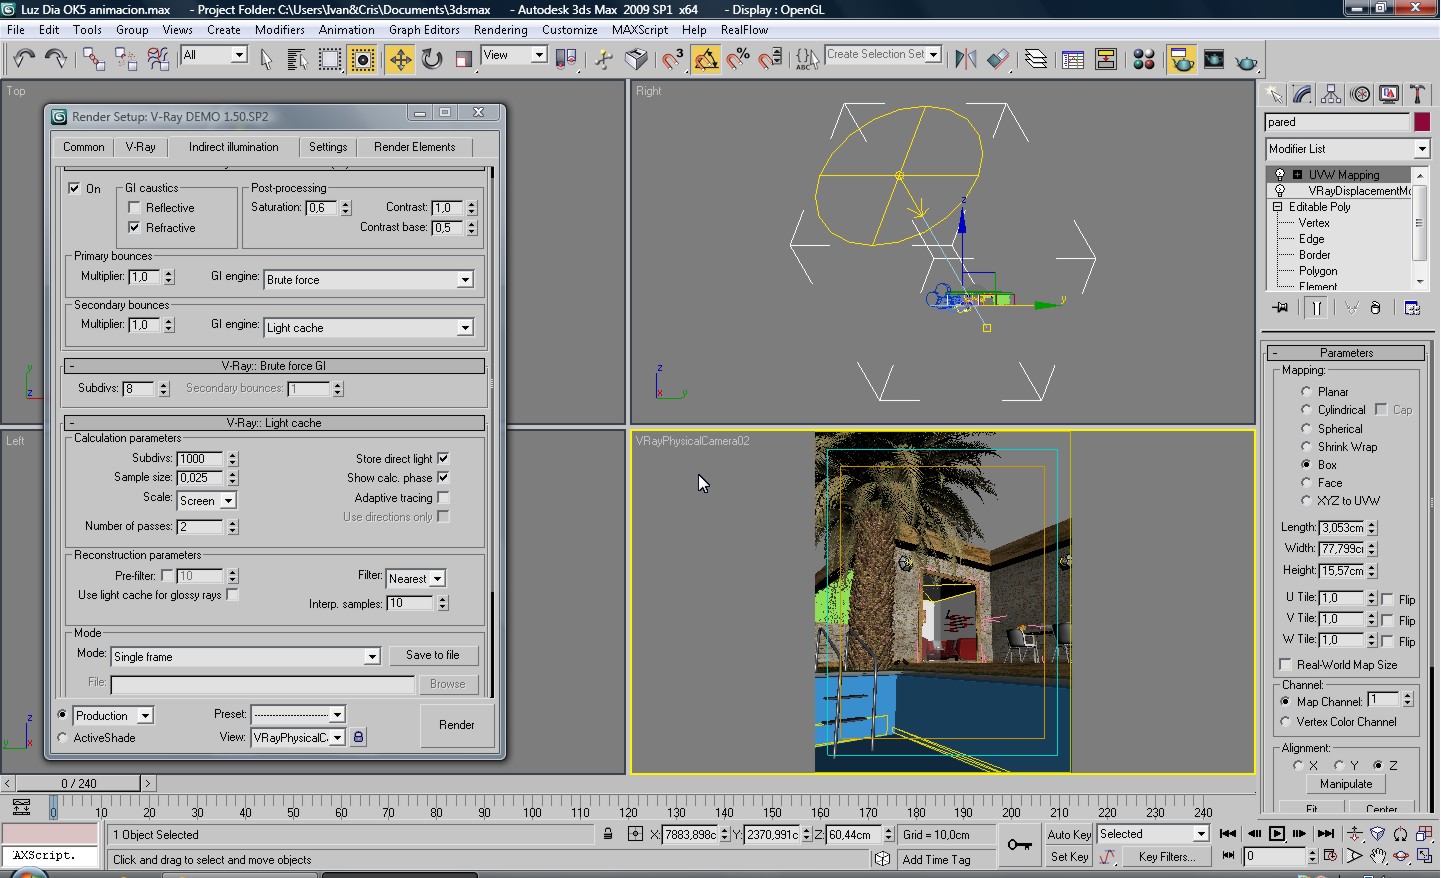Activate the Select and Move tool

[400, 60]
